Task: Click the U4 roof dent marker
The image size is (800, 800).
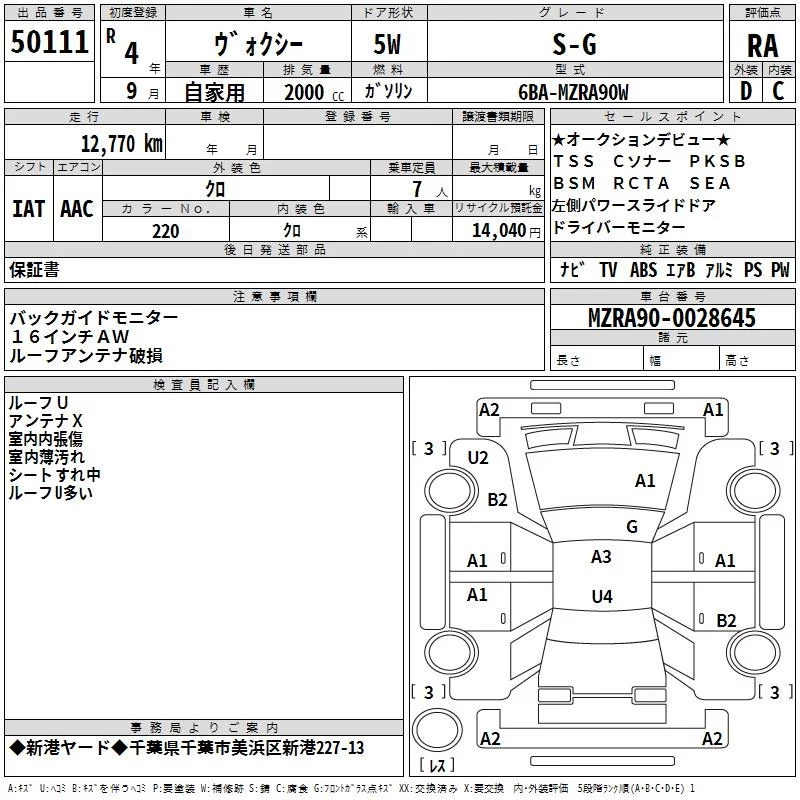Action: [x=602, y=596]
